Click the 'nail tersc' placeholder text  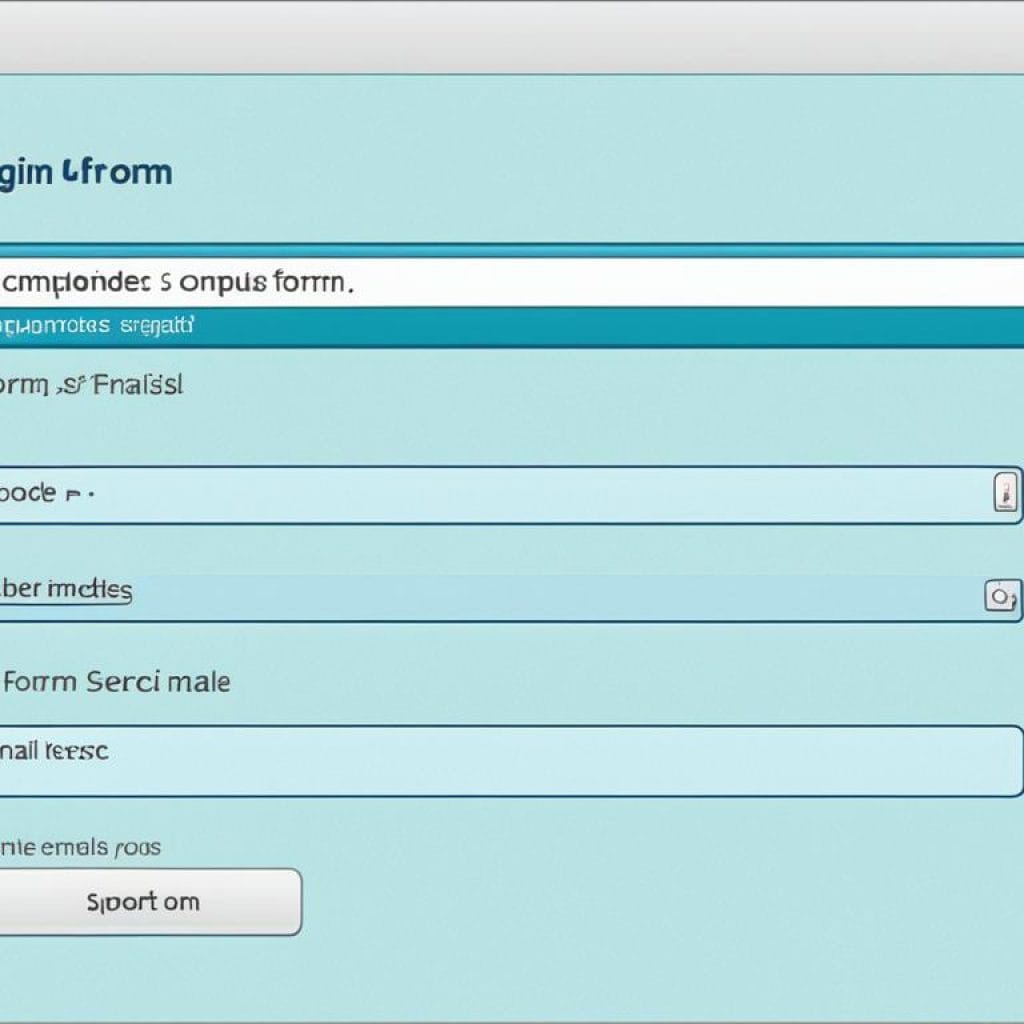pos(54,750)
